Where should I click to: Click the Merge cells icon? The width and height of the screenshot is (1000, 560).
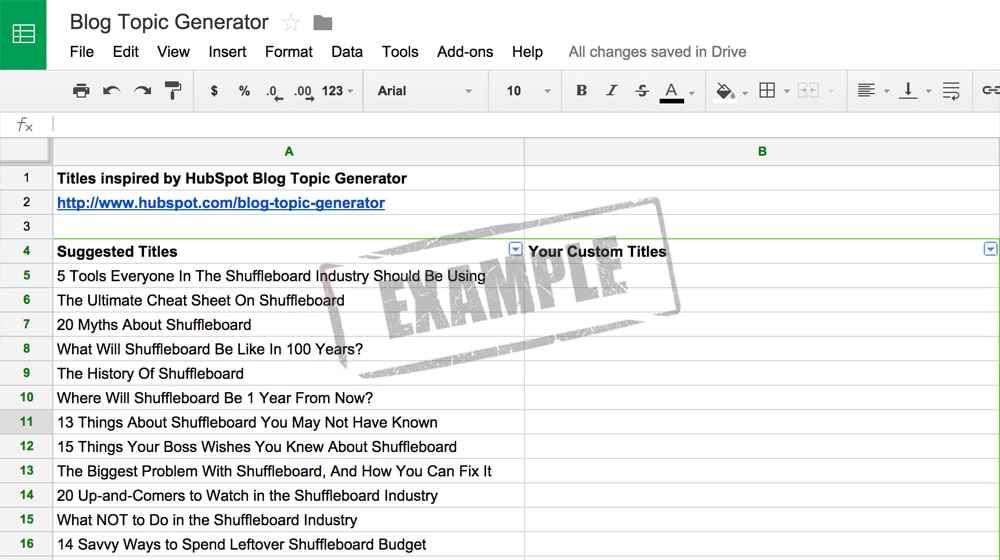[808, 91]
